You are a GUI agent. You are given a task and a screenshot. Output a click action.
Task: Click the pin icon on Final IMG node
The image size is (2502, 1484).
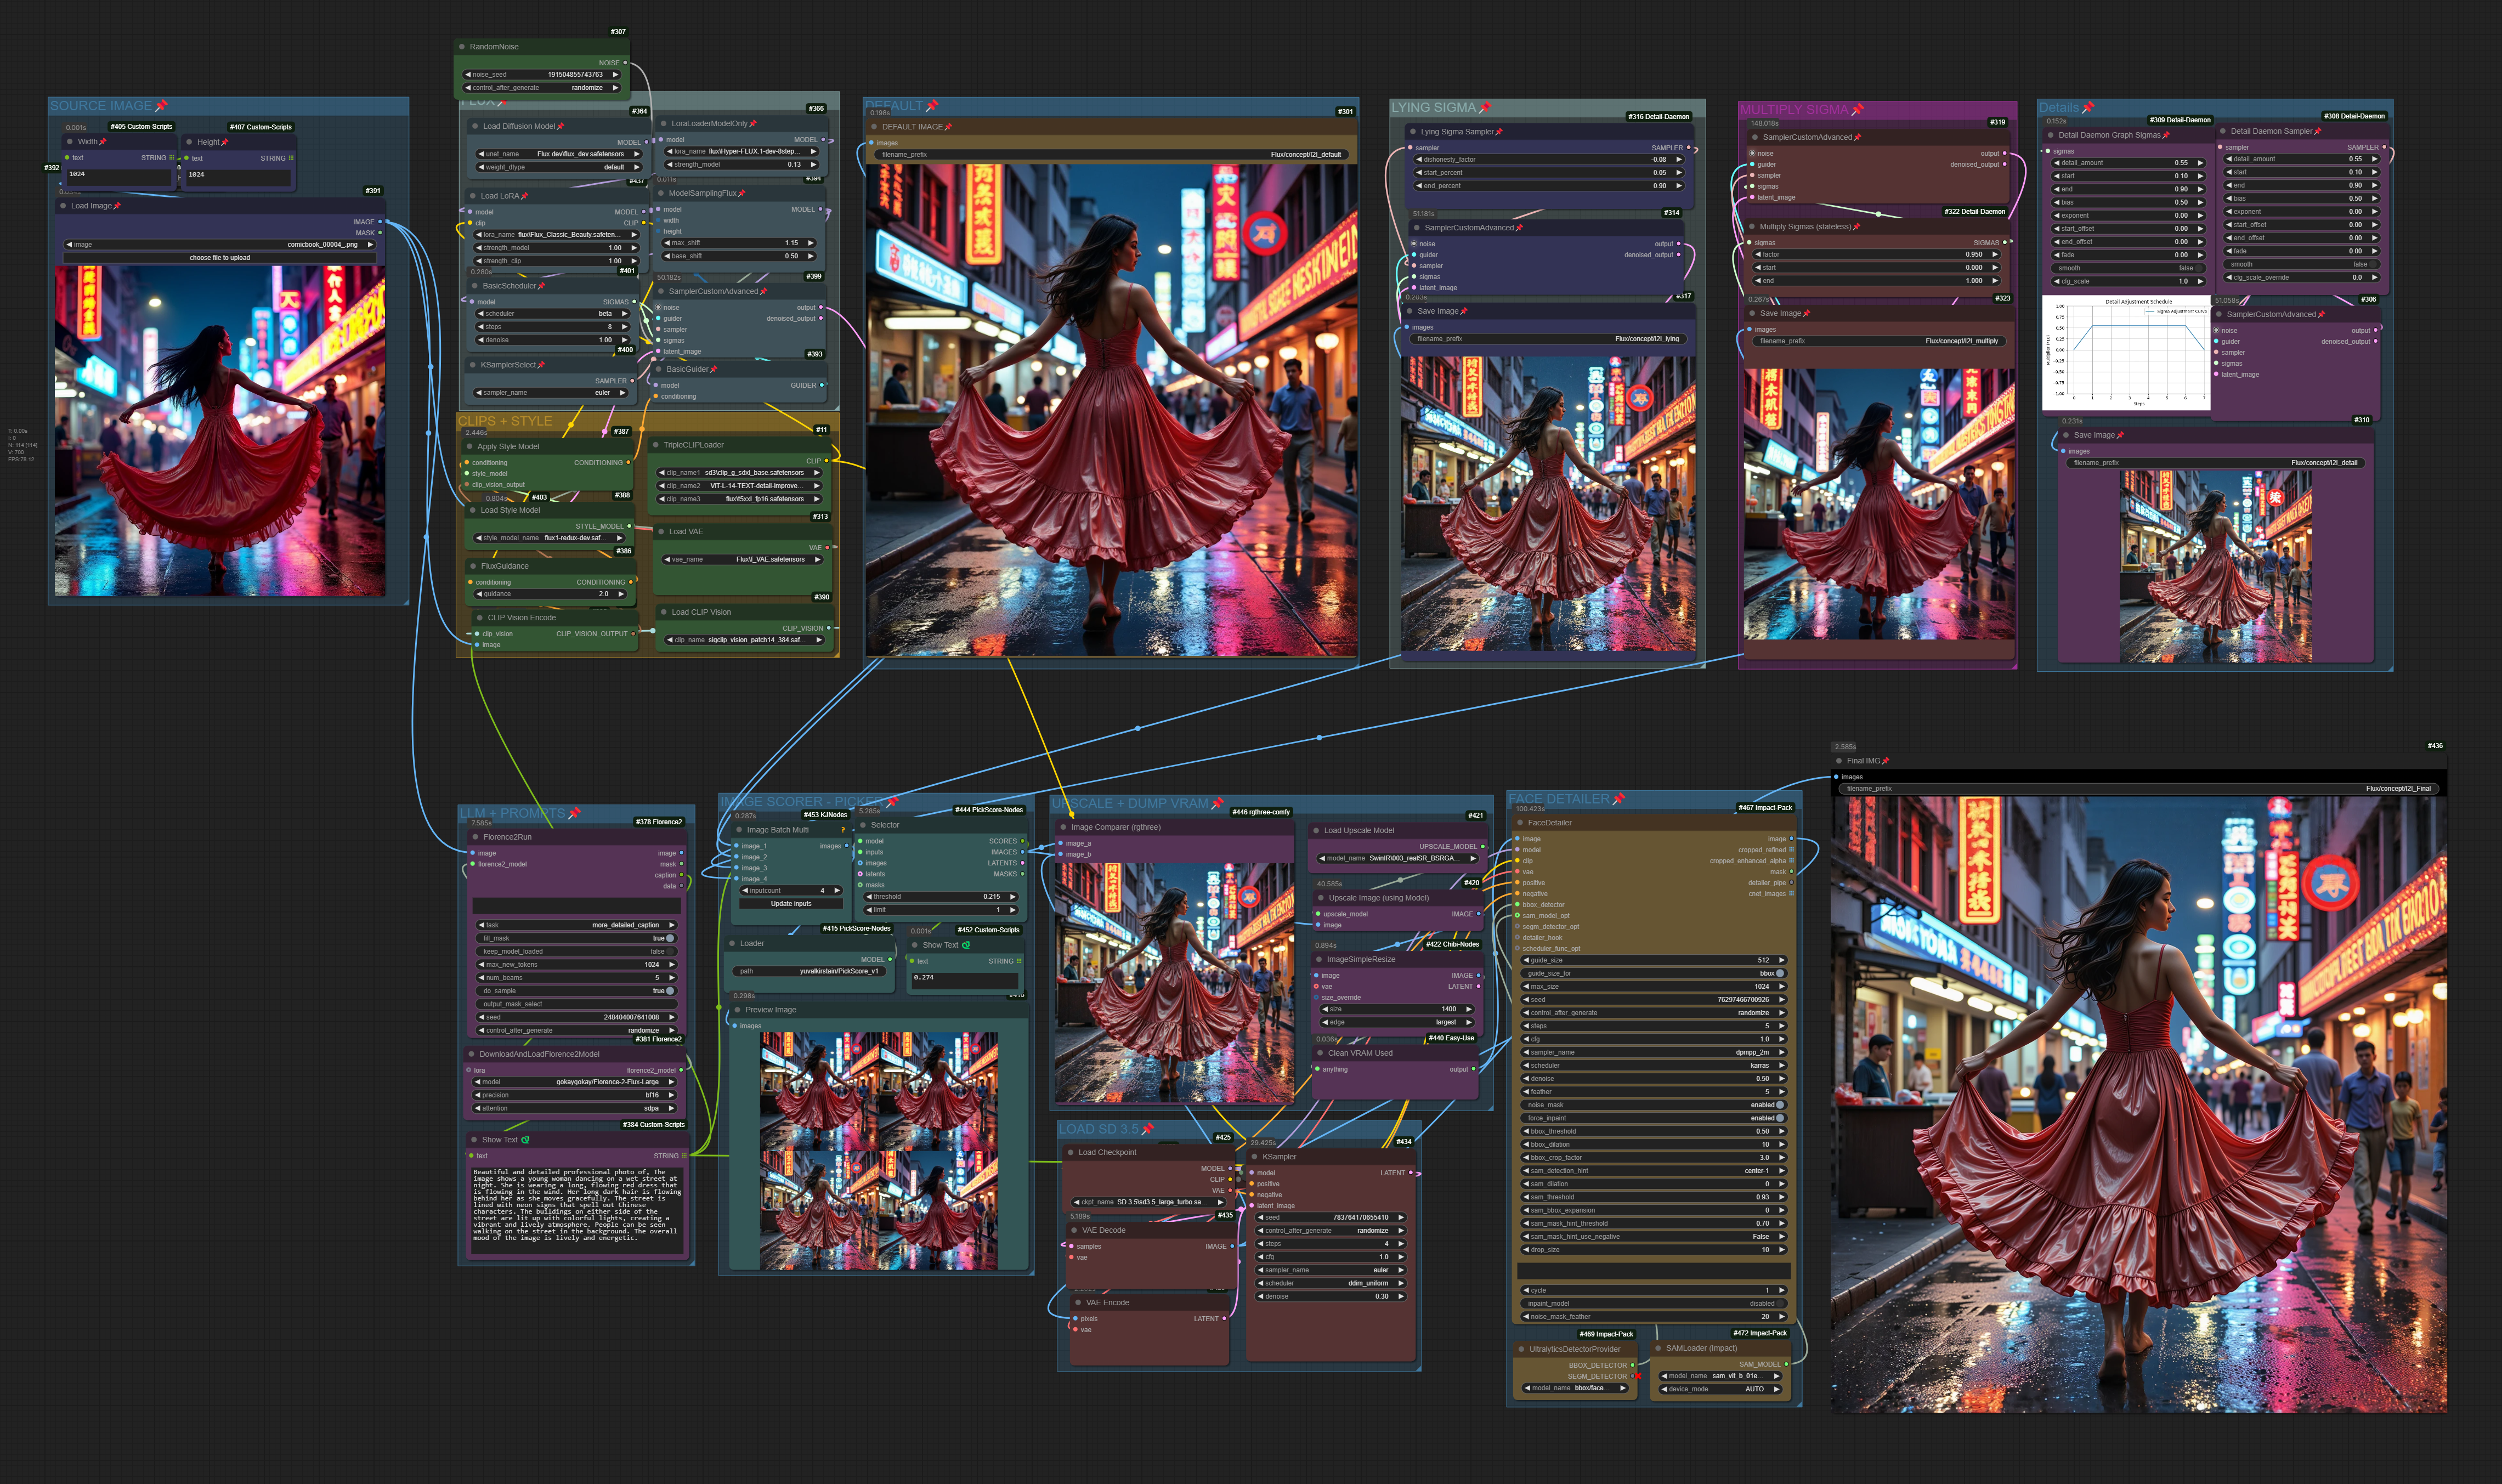[x=1886, y=761]
